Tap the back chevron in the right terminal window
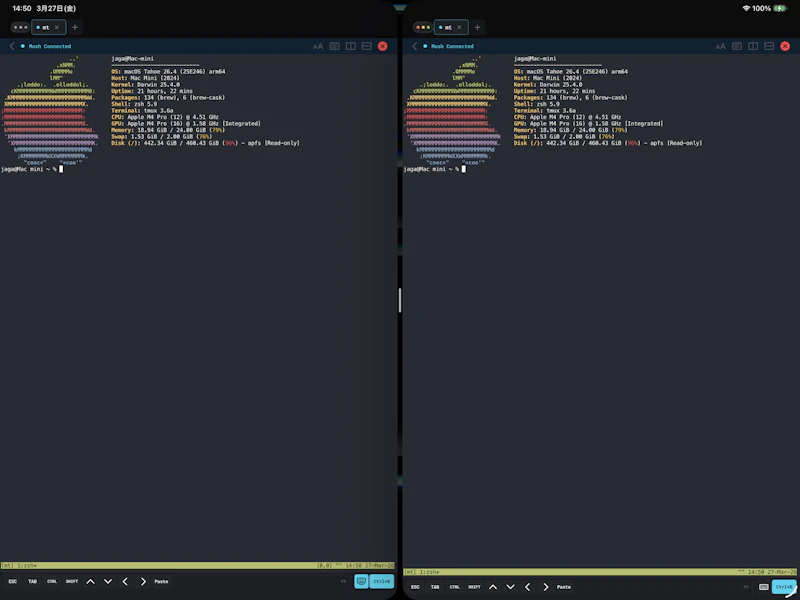The height and width of the screenshot is (600, 800). click(415, 46)
